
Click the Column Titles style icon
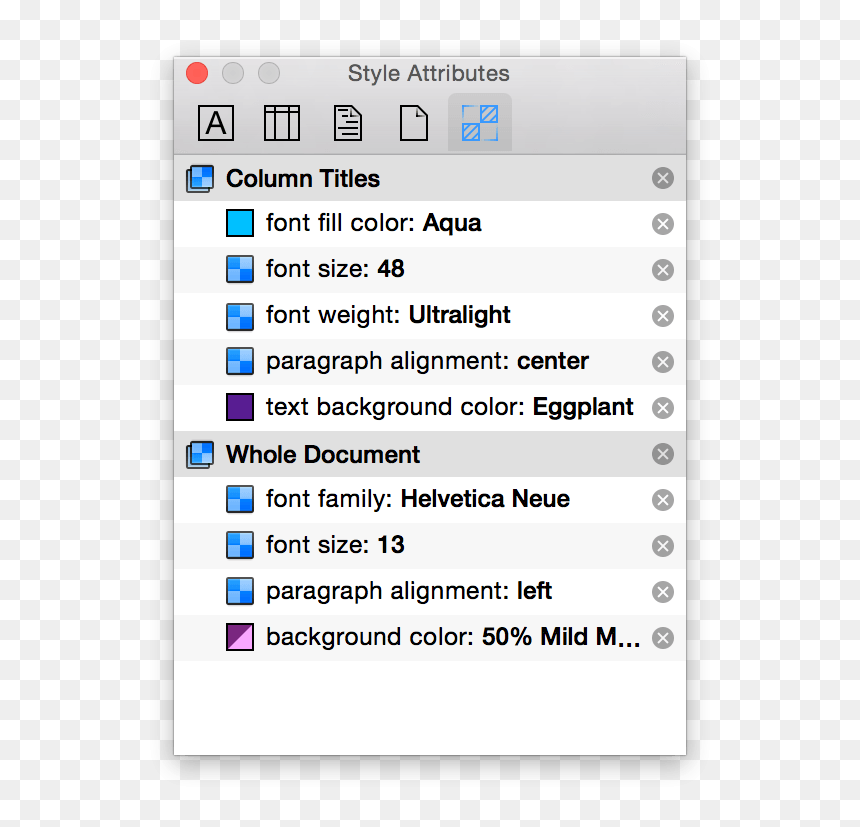coord(200,179)
